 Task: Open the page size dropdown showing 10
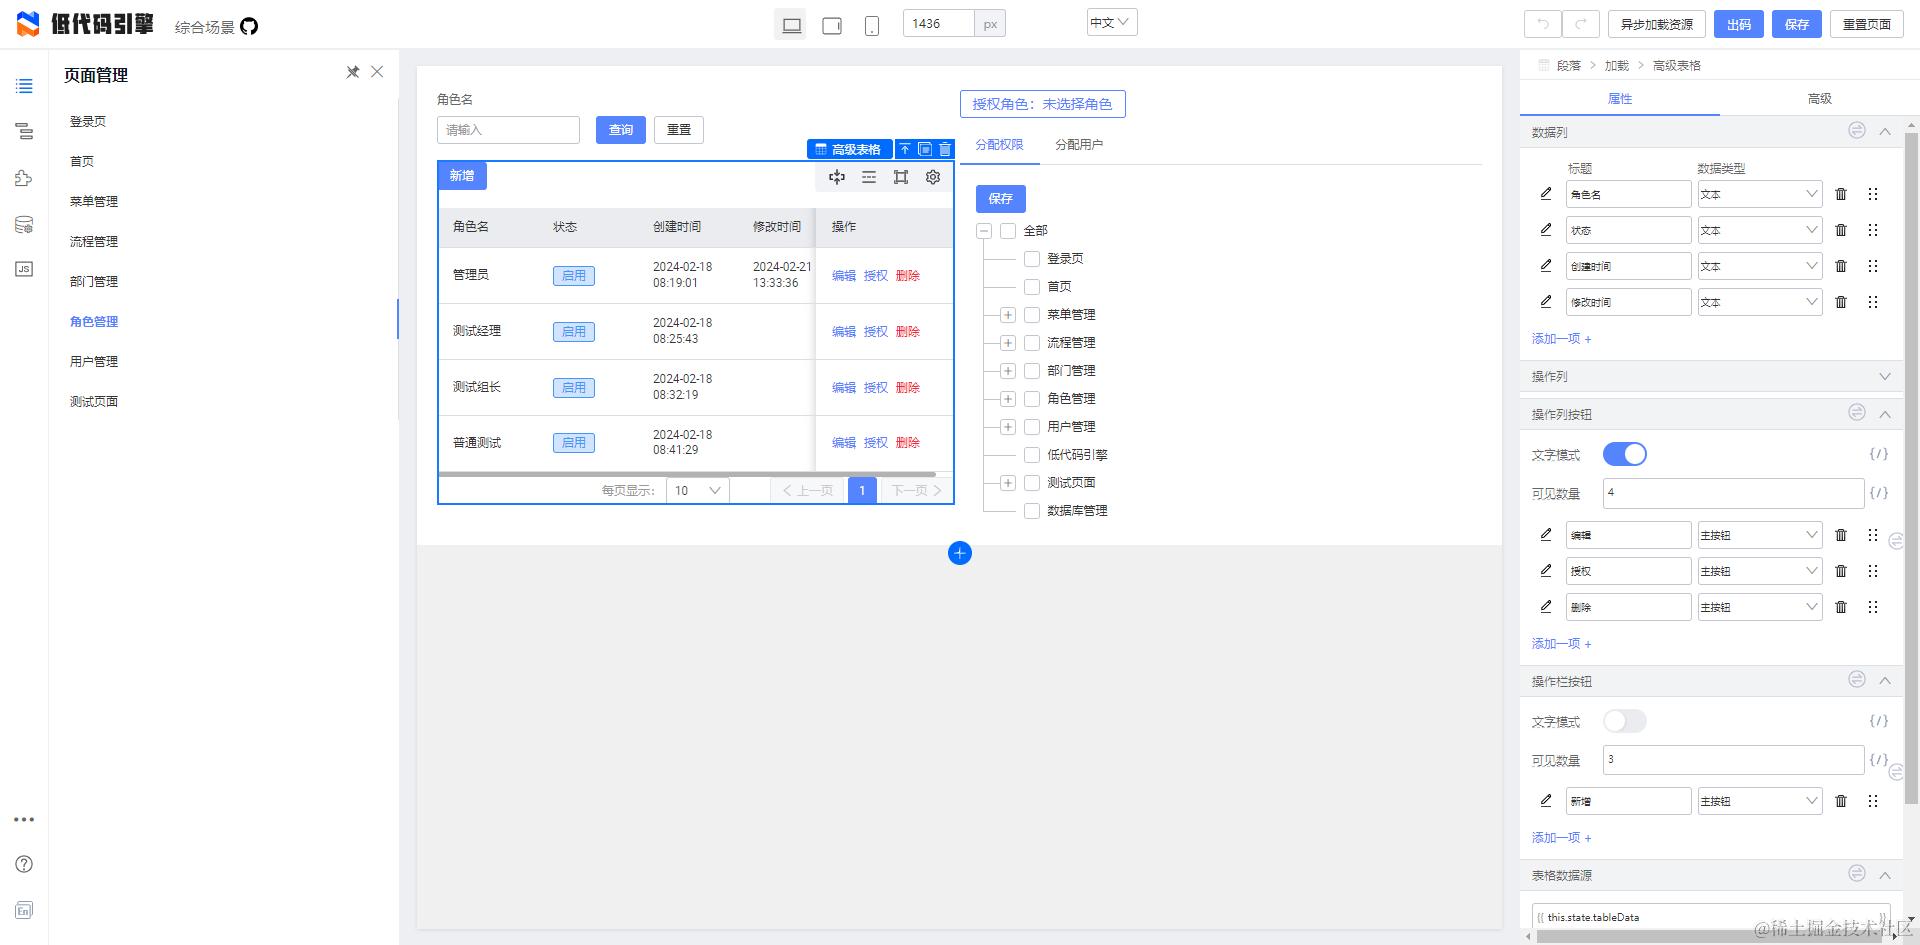(x=696, y=490)
